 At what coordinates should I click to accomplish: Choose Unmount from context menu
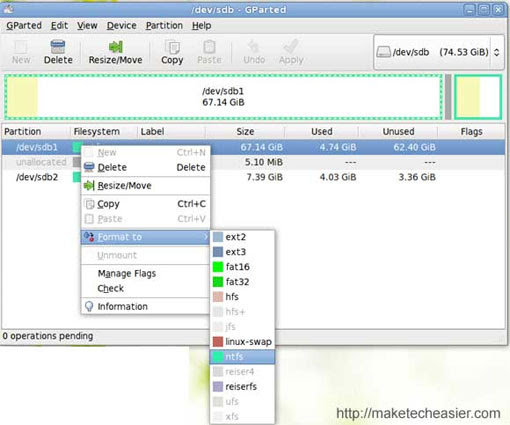[x=145, y=255]
